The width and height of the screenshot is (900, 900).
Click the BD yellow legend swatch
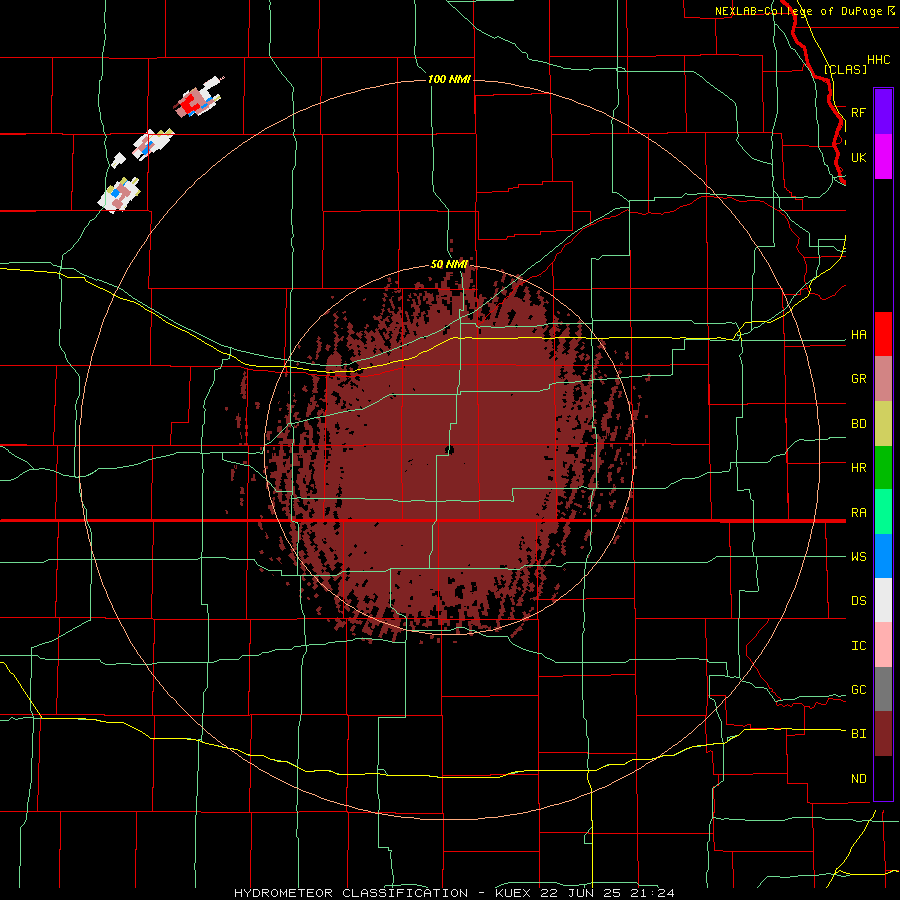883,424
